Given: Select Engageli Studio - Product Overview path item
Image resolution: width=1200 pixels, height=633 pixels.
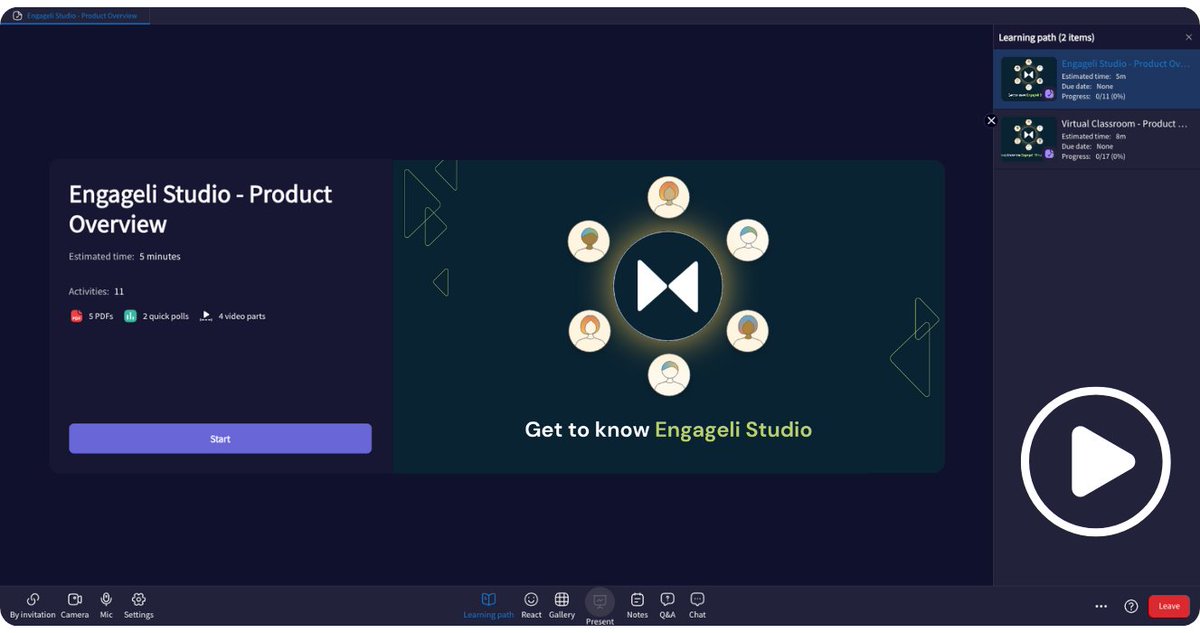Looking at the screenshot, I should point(1096,80).
